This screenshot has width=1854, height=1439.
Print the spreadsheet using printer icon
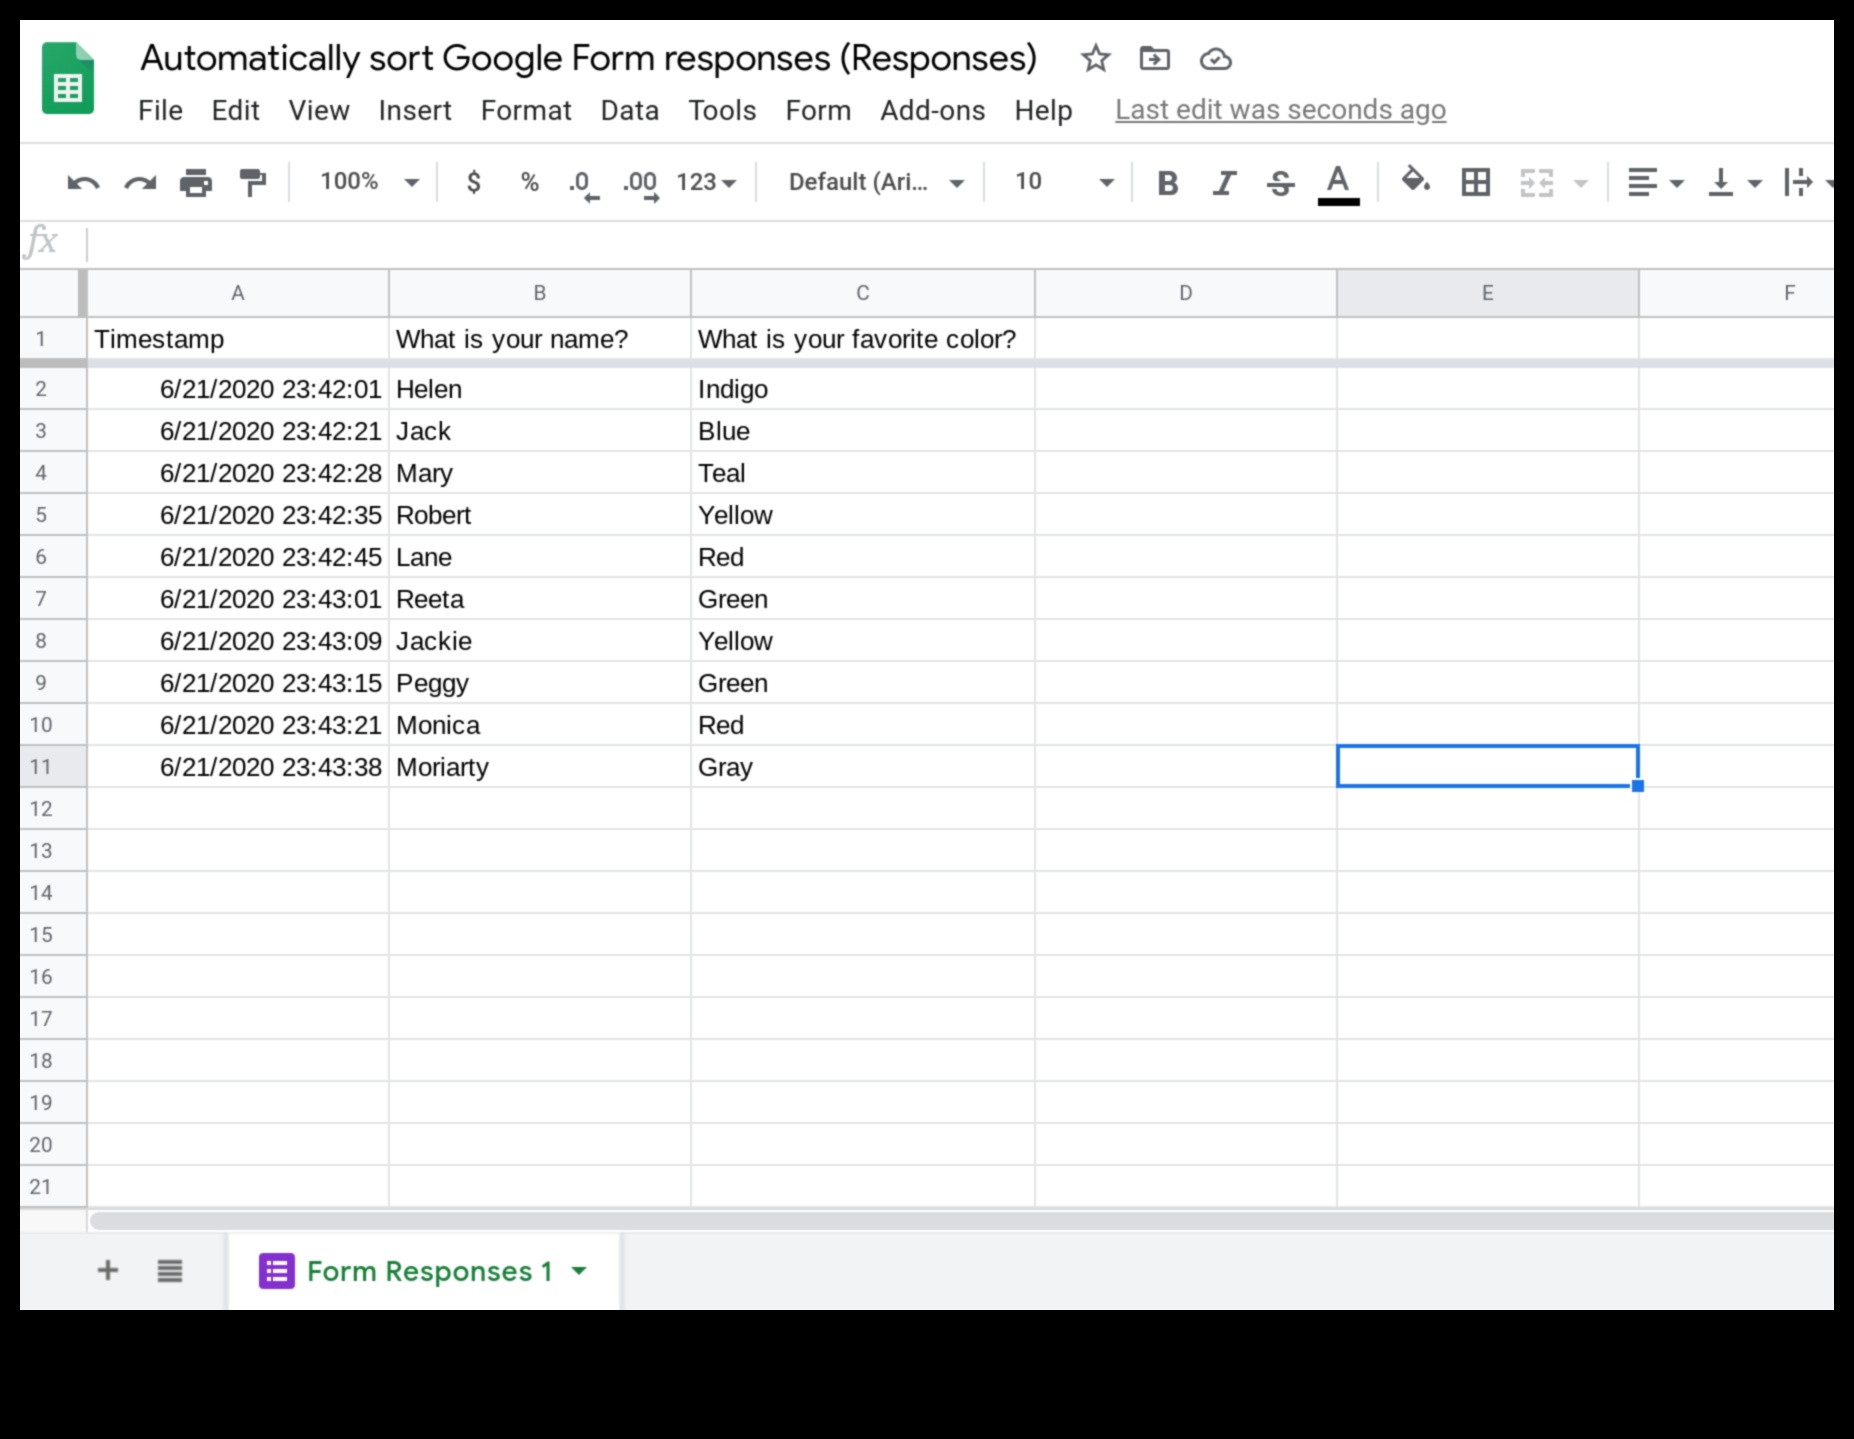click(196, 183)
